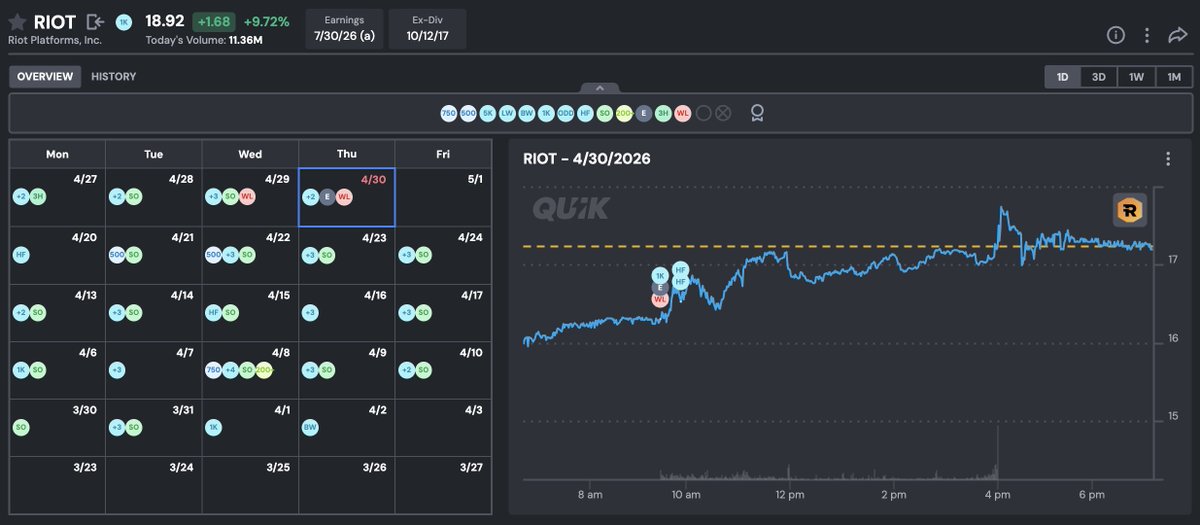Click the 3H filter badge in filter bar

coord(663,113)
